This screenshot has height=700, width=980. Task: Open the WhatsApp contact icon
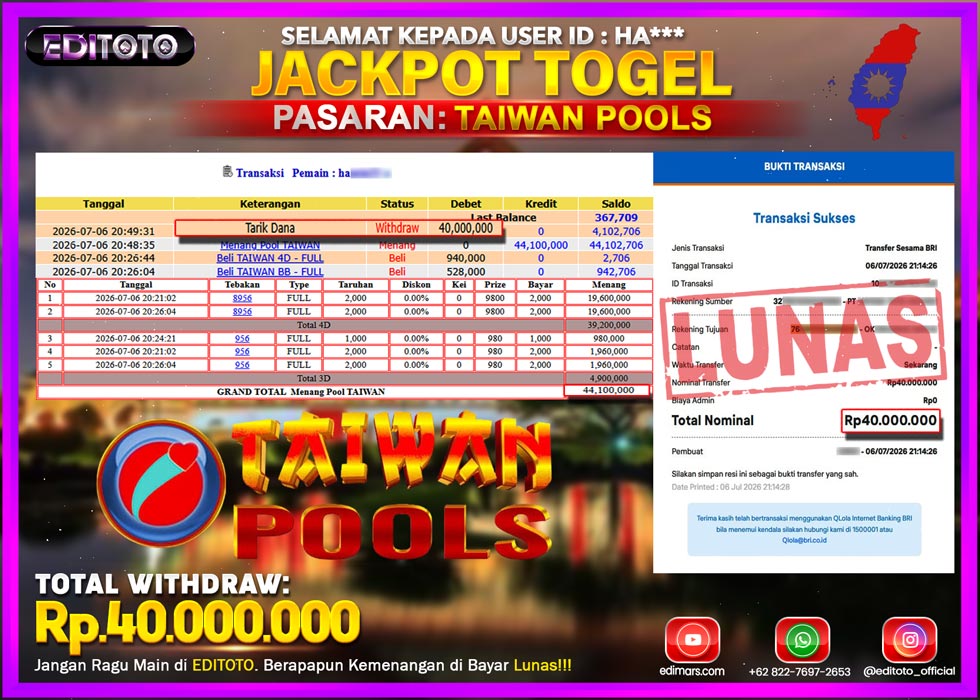click(x=802, y=639)
